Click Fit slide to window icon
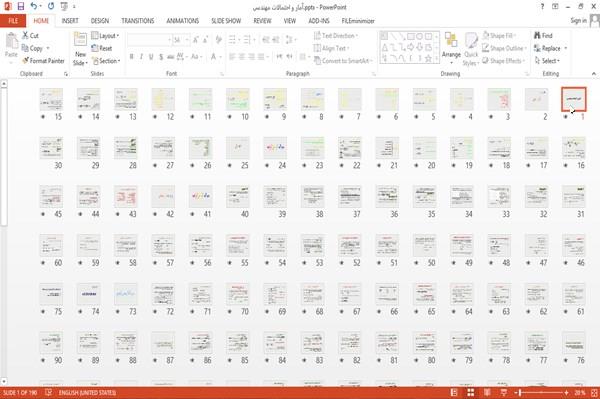This screenshot has width=600, height=399. pos(594,392)
